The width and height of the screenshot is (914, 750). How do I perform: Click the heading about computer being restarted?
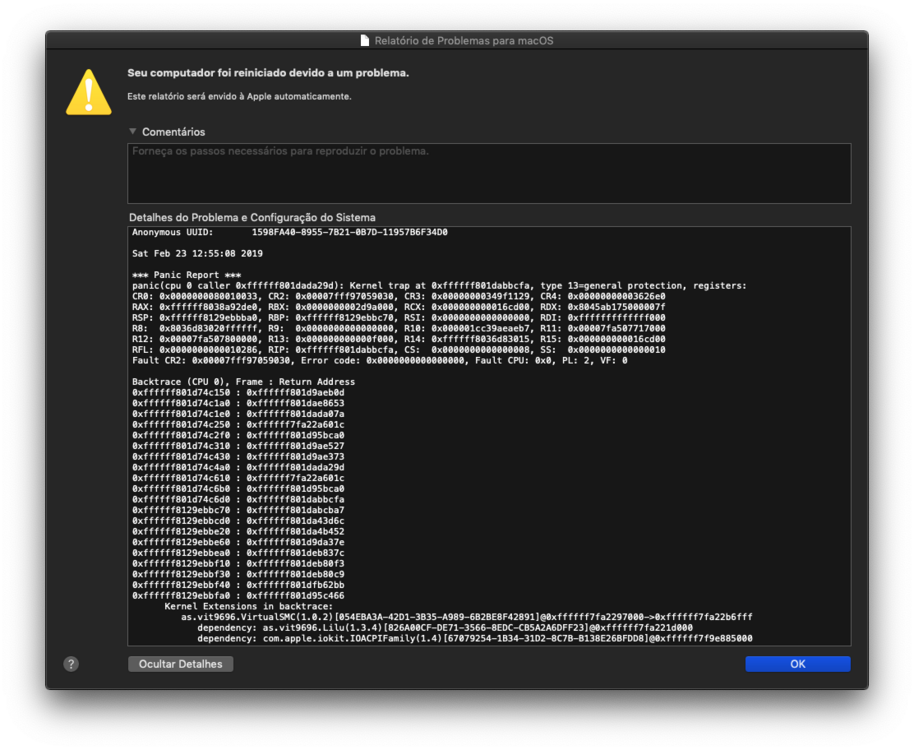pyautogui.click(x=268, y=73)
